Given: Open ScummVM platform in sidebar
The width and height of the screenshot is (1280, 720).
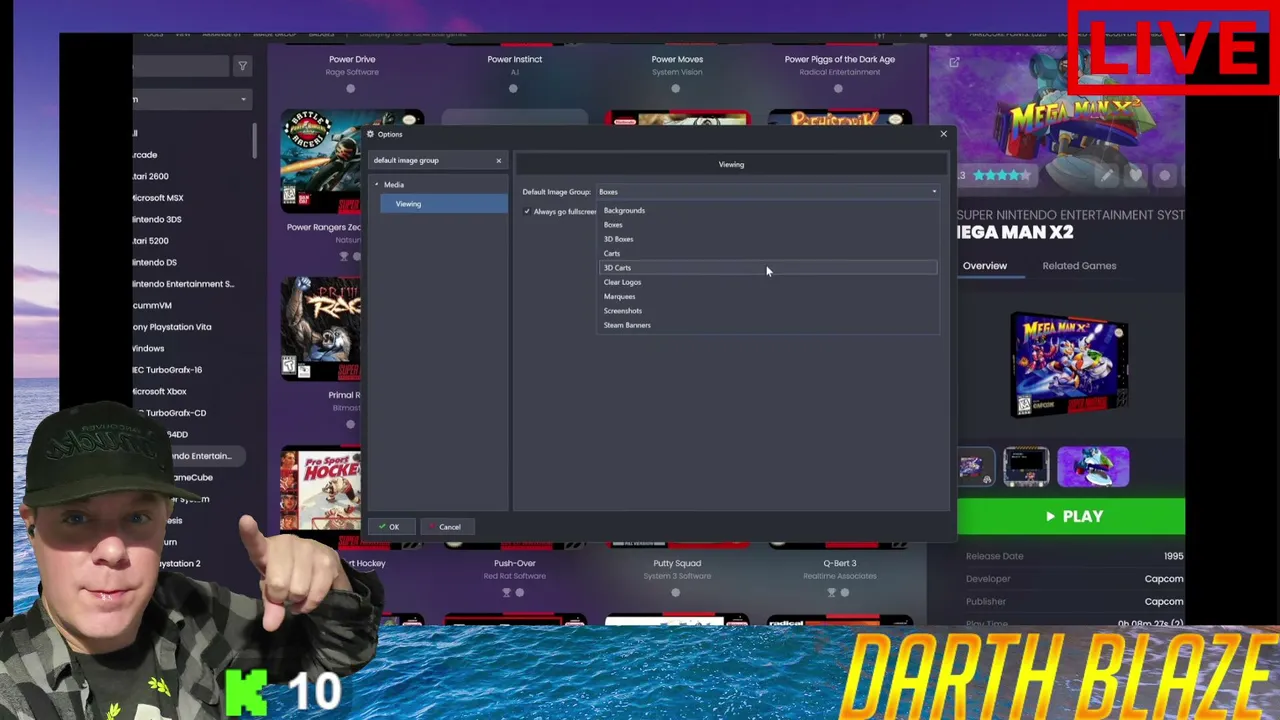Looking at the screenshot, I should coord(152,306).
